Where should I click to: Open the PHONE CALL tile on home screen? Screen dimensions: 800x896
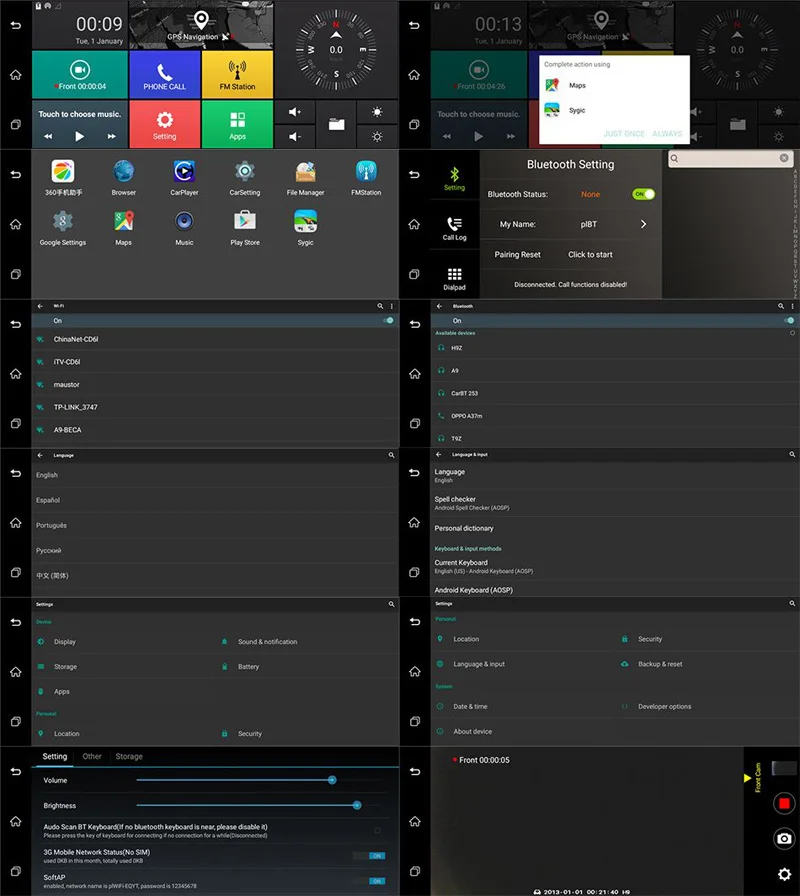165,75
